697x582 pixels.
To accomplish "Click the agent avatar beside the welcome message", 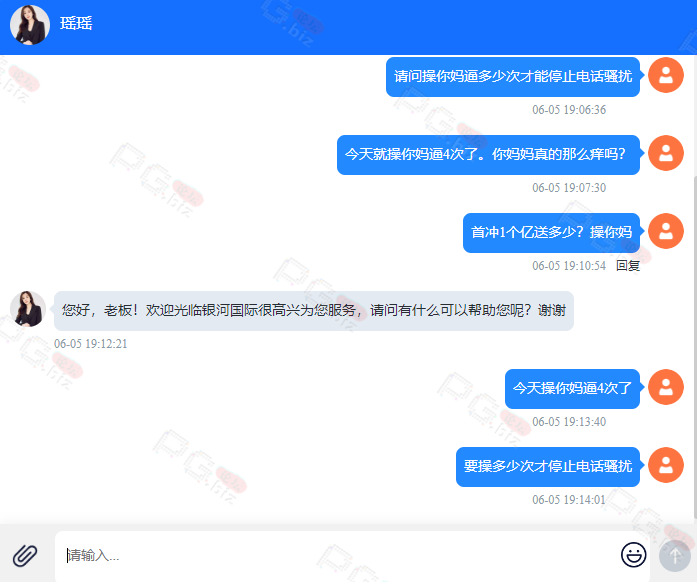I will click(x=28, y=309).
